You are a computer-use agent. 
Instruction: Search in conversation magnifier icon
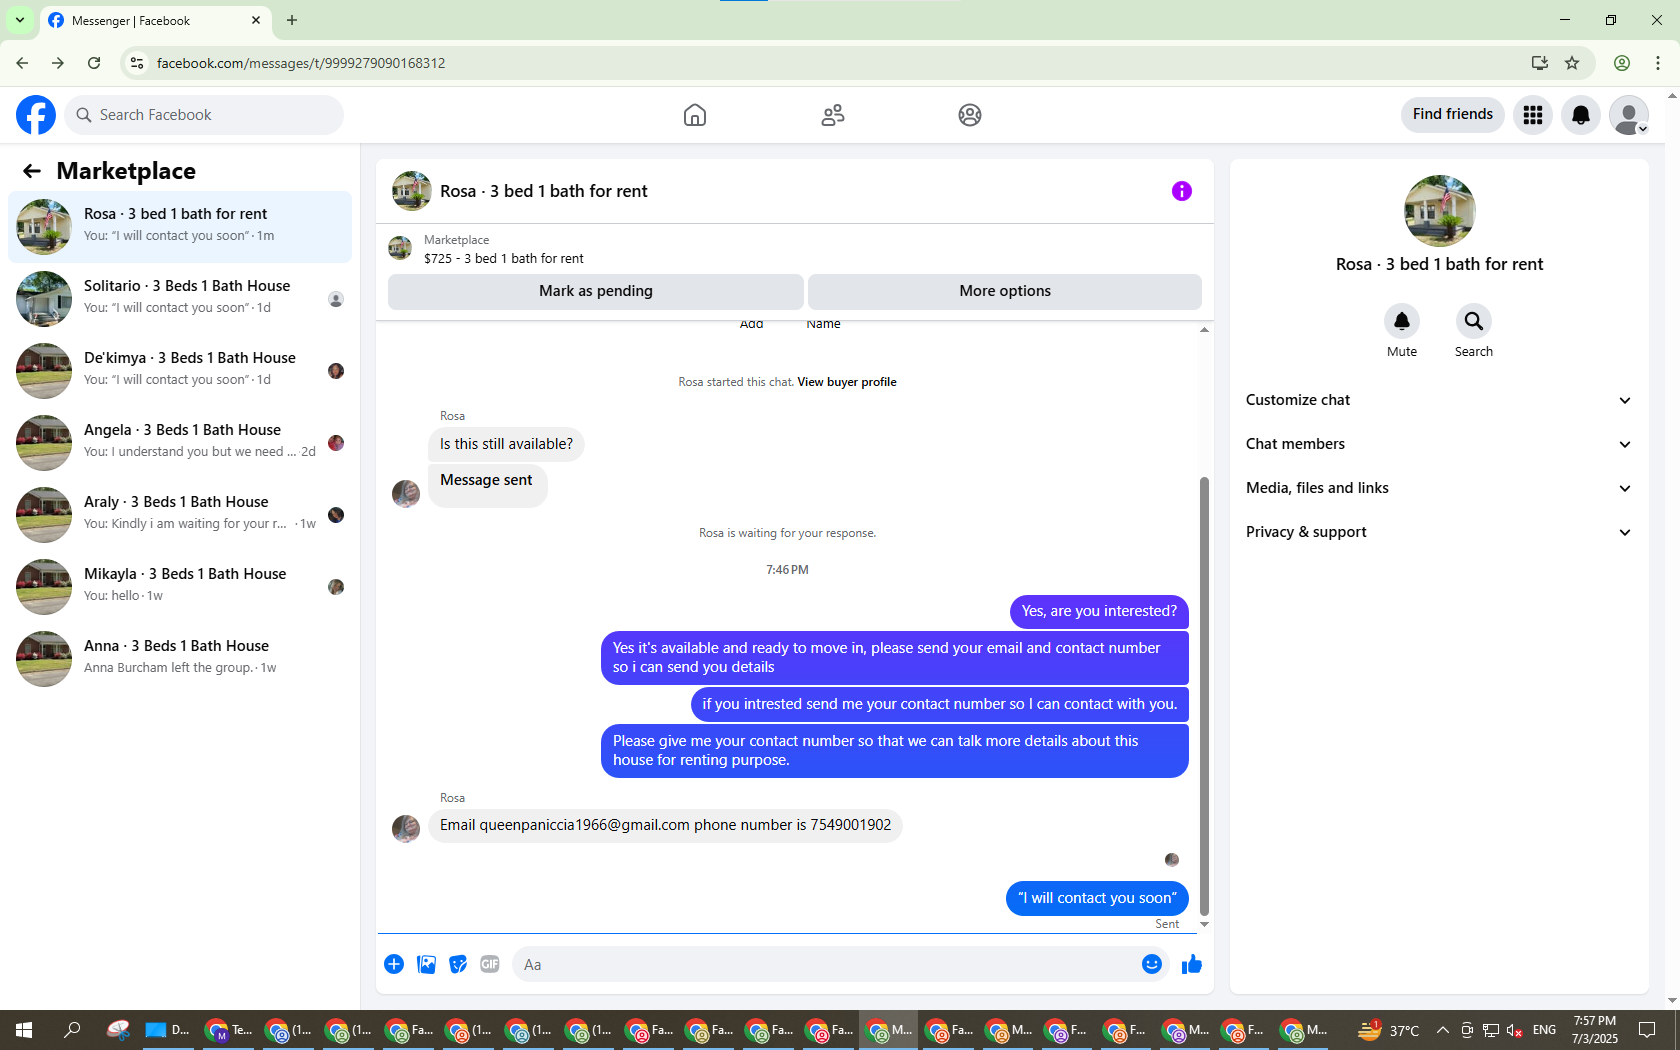[1474, 321]
